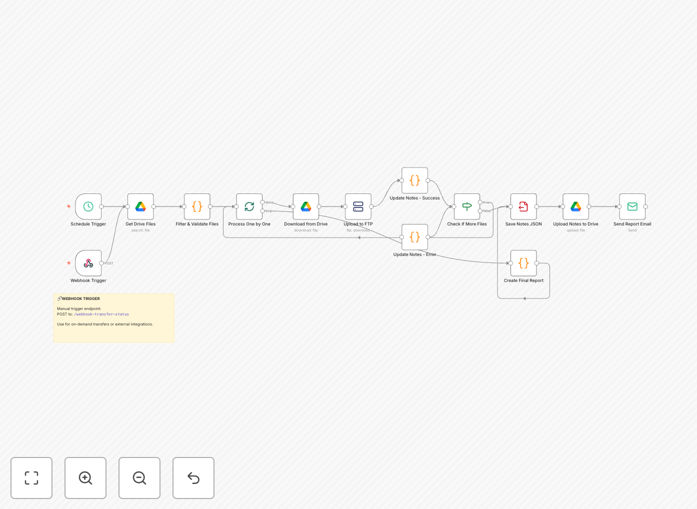Screen dimensions: 697x509
Task: Click the 'Use for on-demand transfers' note line
Action: coord(105,325)
